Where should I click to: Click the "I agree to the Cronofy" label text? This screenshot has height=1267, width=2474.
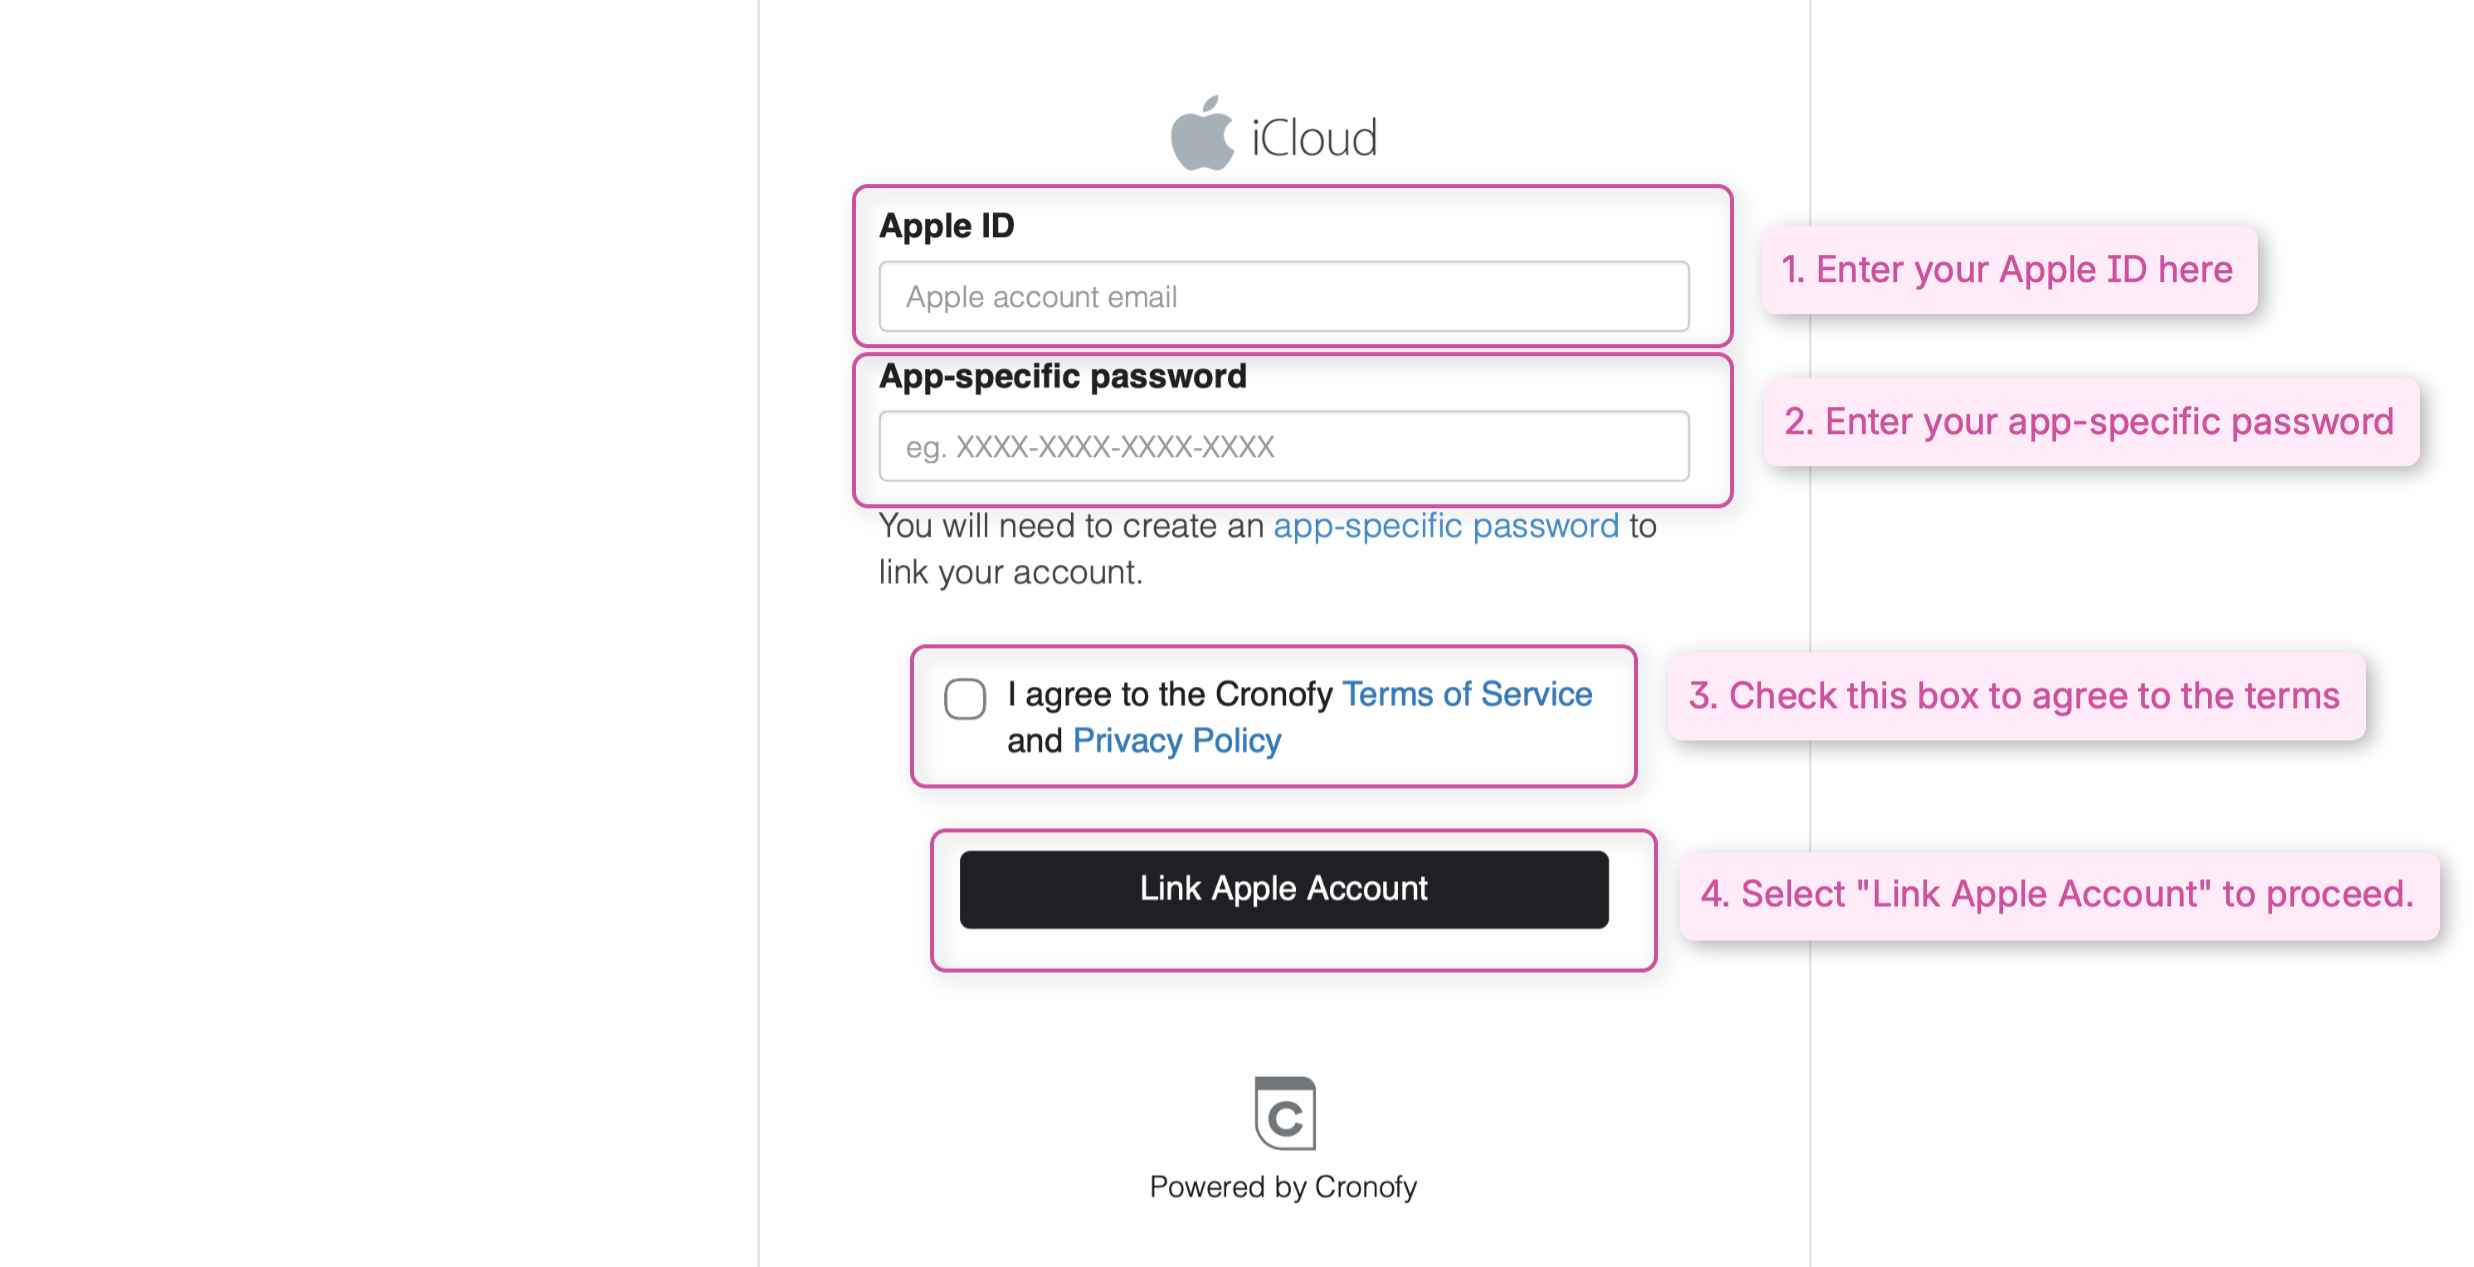(1170, 694)
